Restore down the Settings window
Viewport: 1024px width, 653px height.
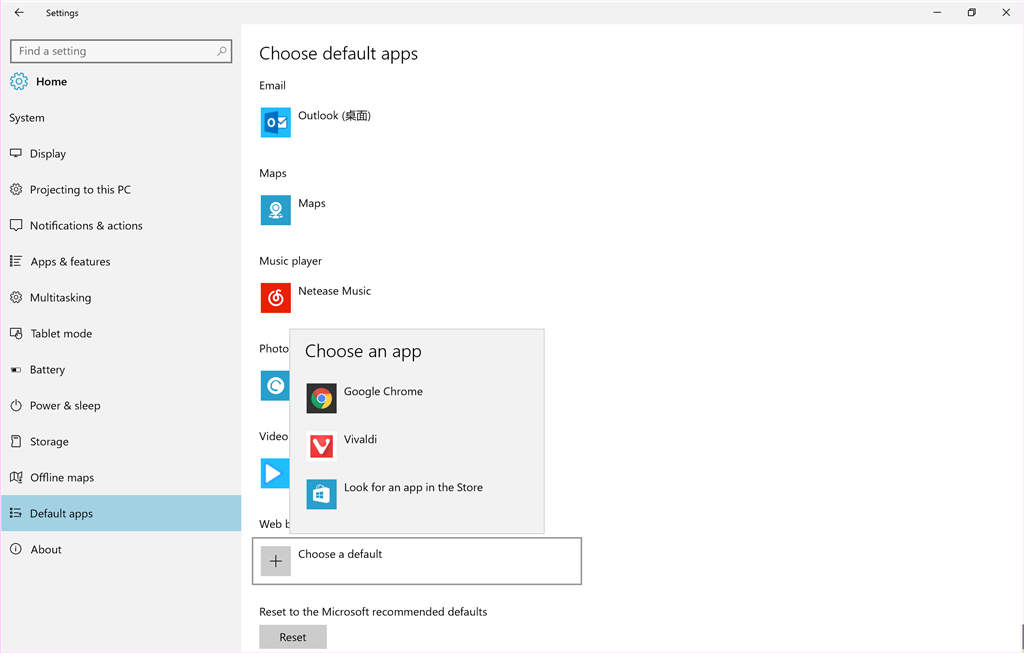point(972,12)
